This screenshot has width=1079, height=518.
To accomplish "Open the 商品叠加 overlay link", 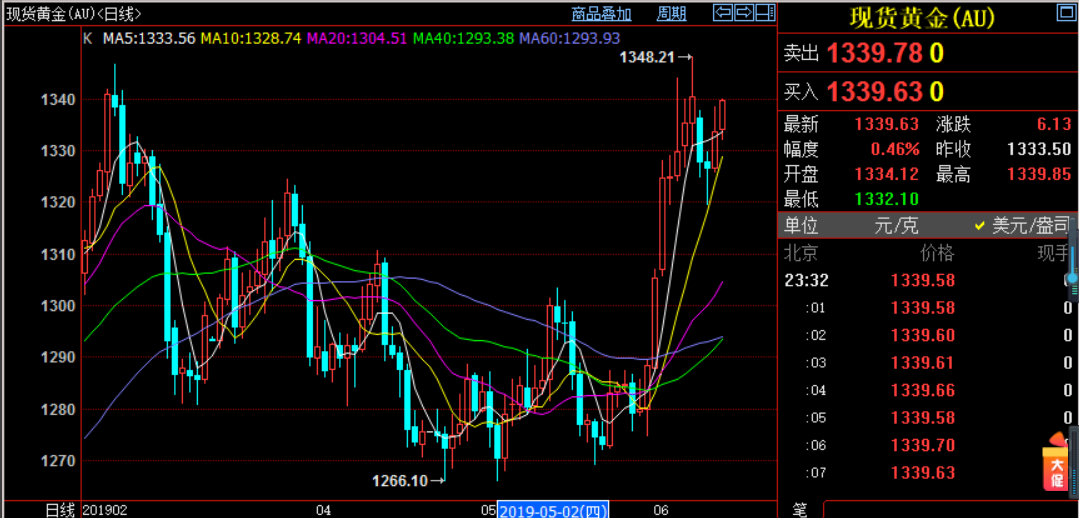I will 601,13.
